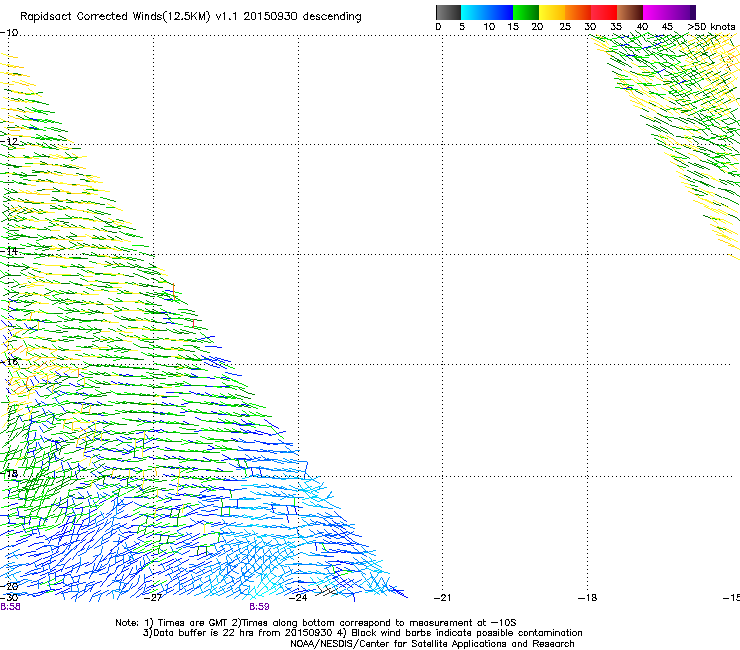The image size is (740, 650).
Task: Click the black contaminated wind barb near -24
Action: pyautogui.click(x=326, y=590)
